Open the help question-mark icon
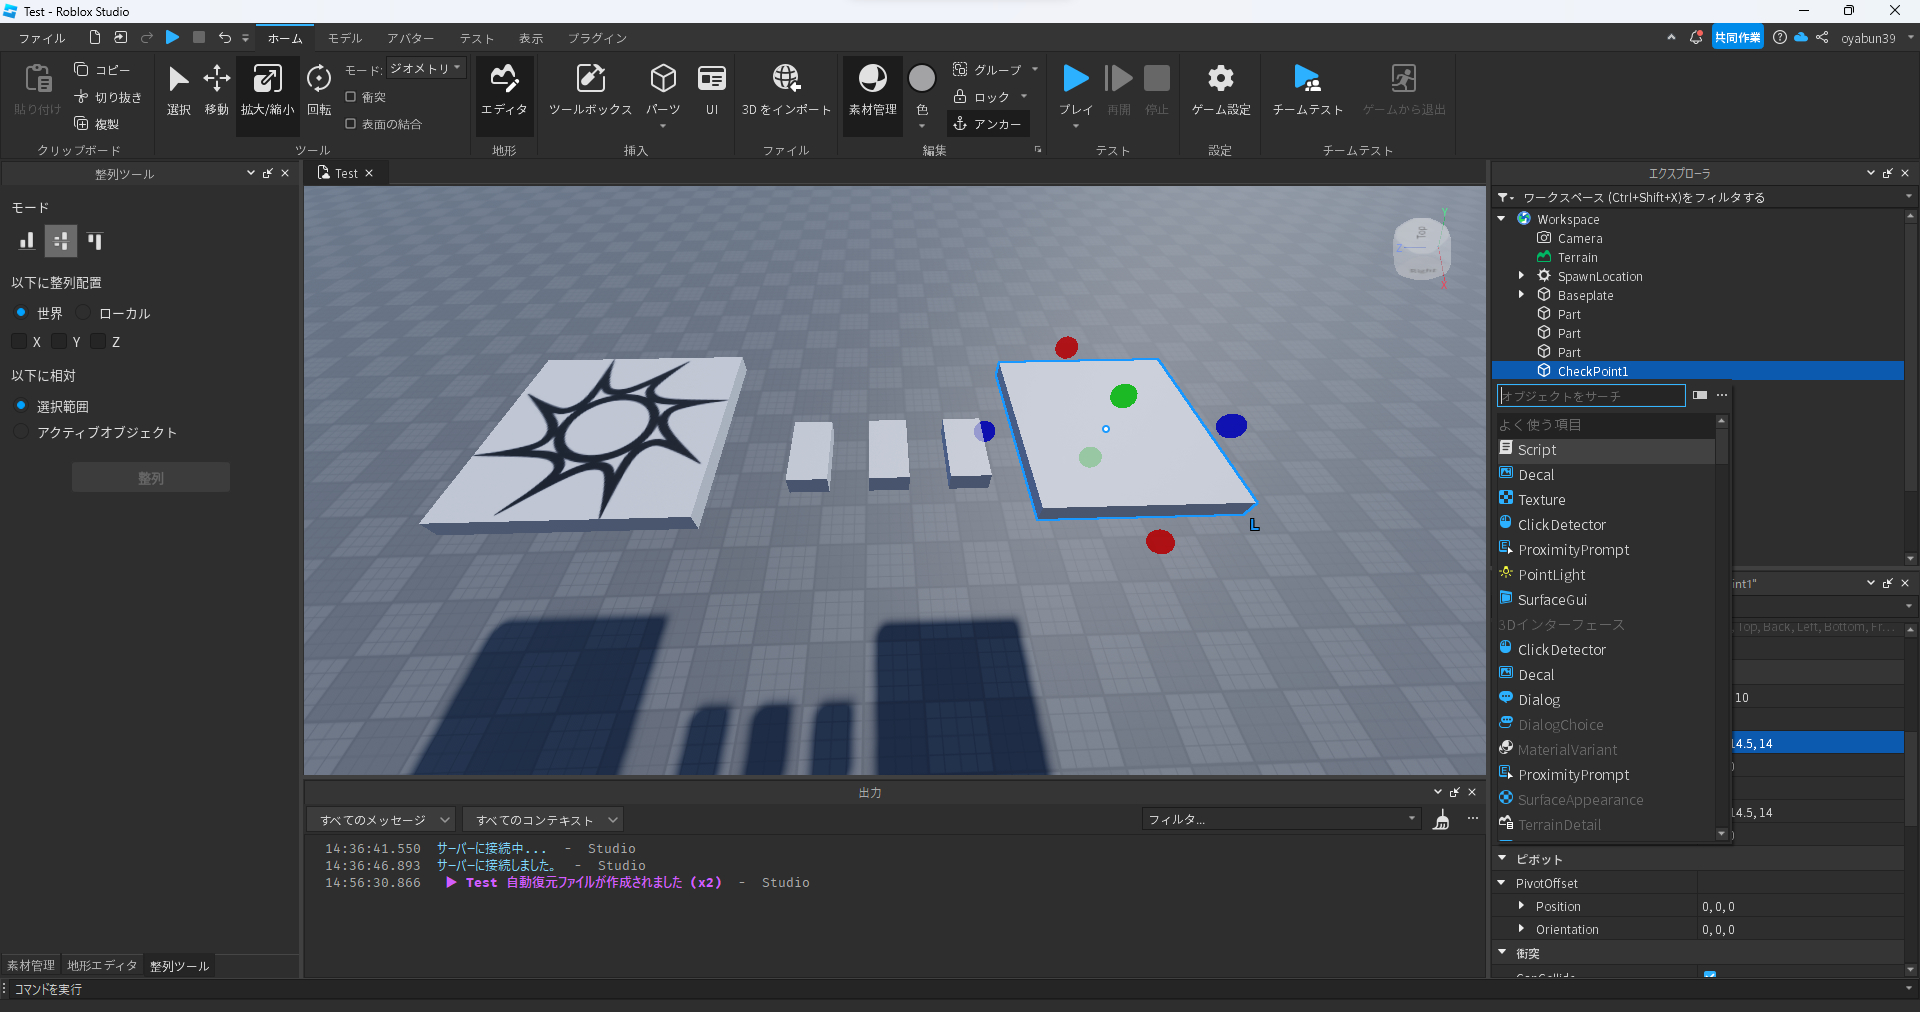 tap(1780, 37)
